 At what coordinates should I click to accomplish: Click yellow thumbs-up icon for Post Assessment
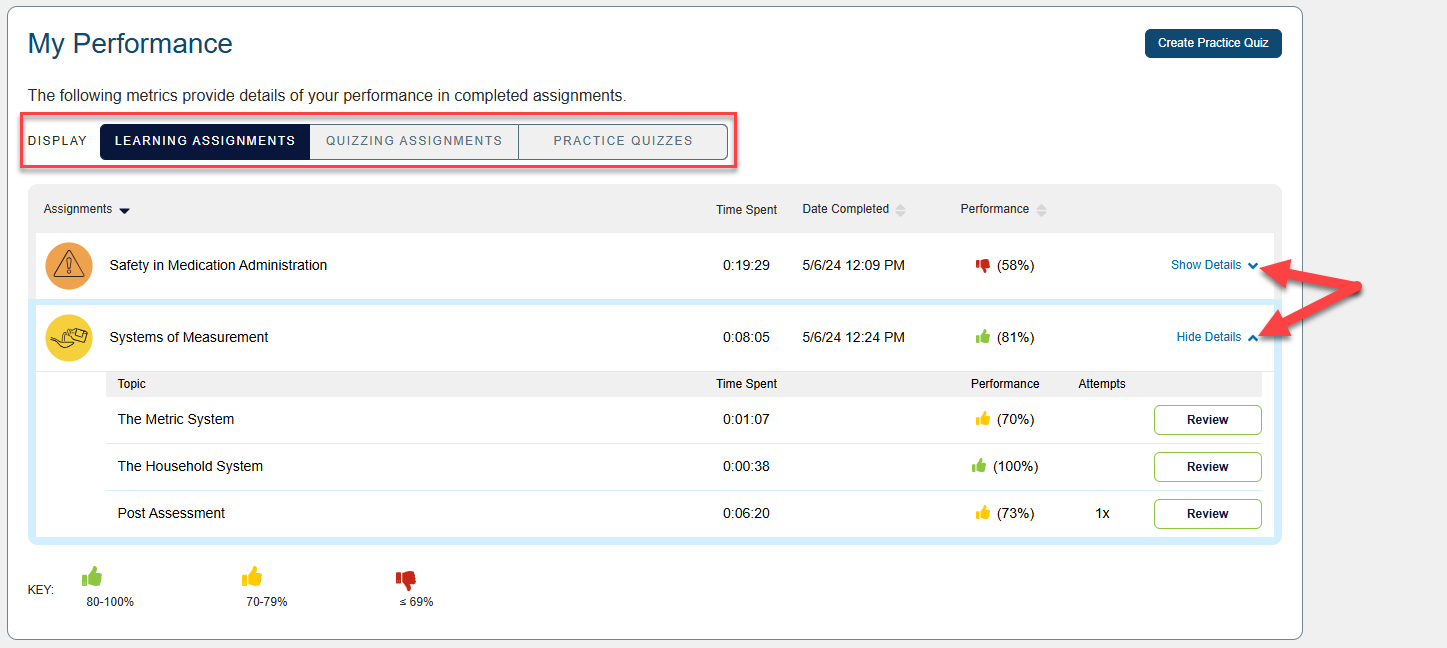tap(982, 513)
